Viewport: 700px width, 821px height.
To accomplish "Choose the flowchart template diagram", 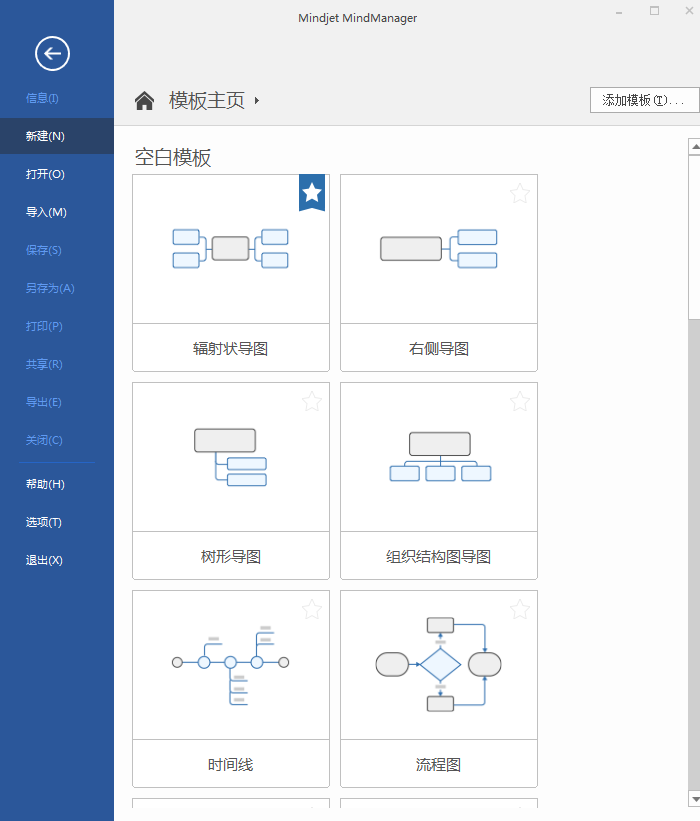I will [439, 664].
